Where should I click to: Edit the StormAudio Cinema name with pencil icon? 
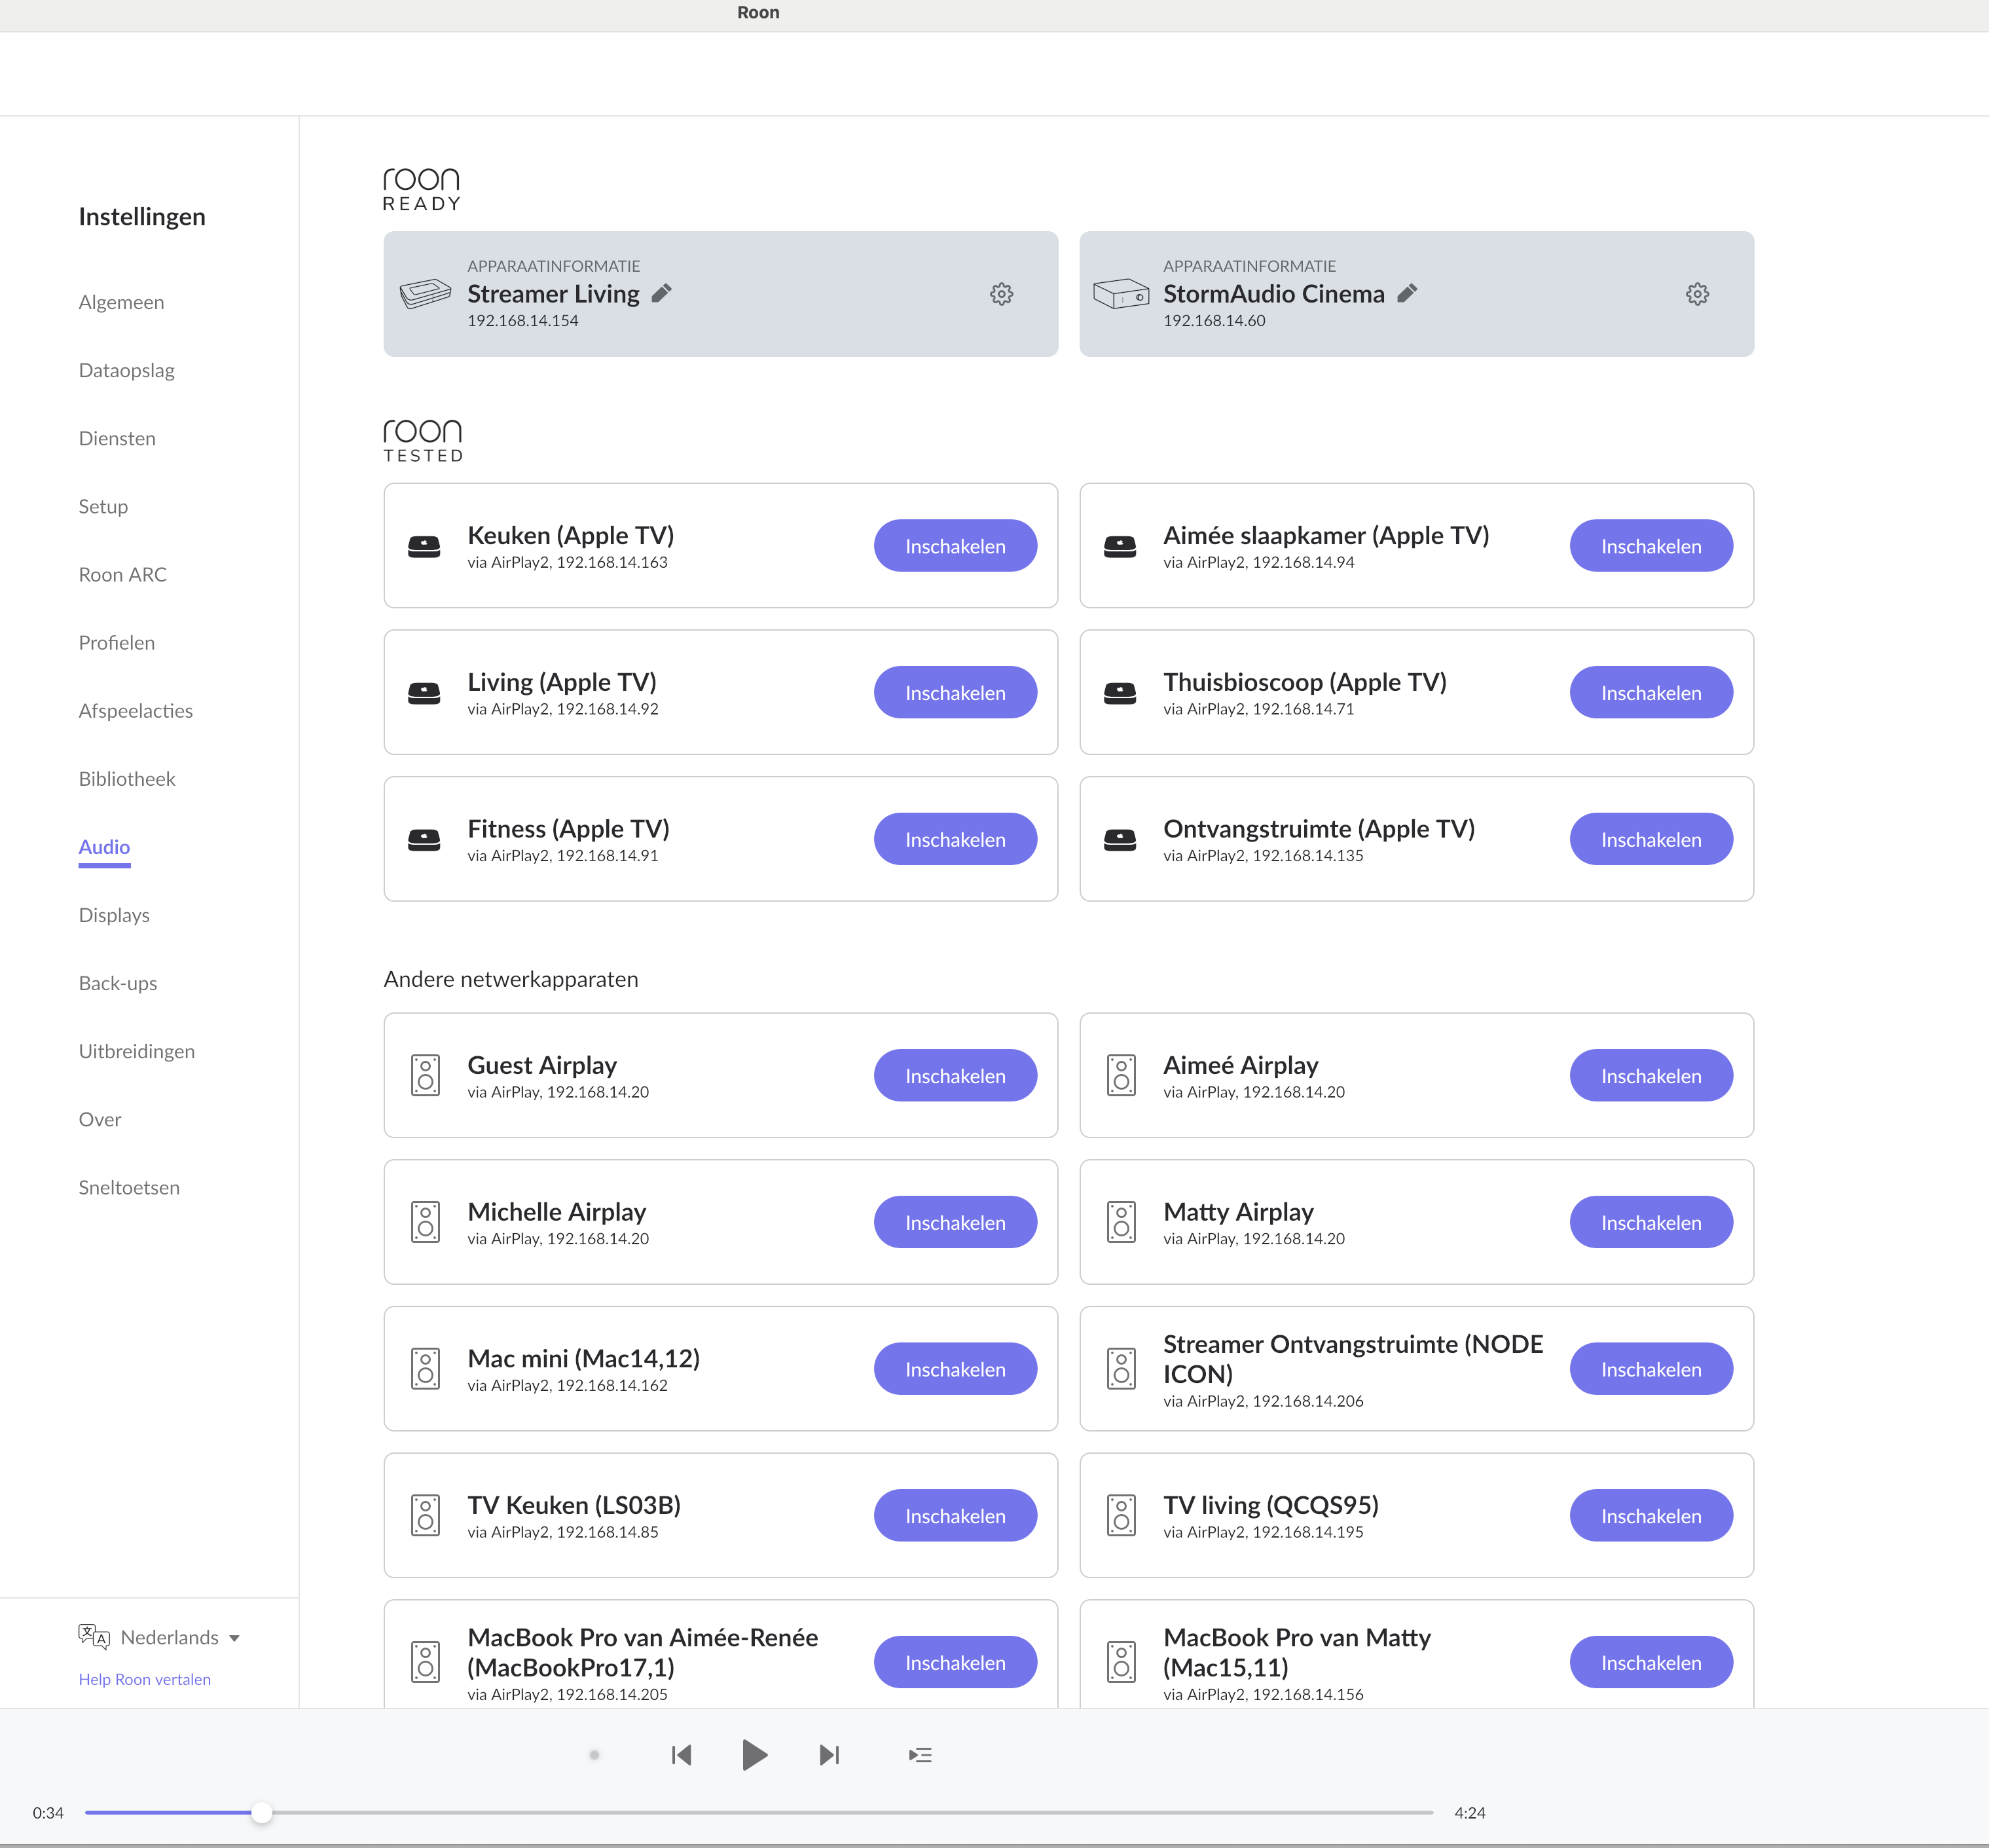(x=1407, y=293)
